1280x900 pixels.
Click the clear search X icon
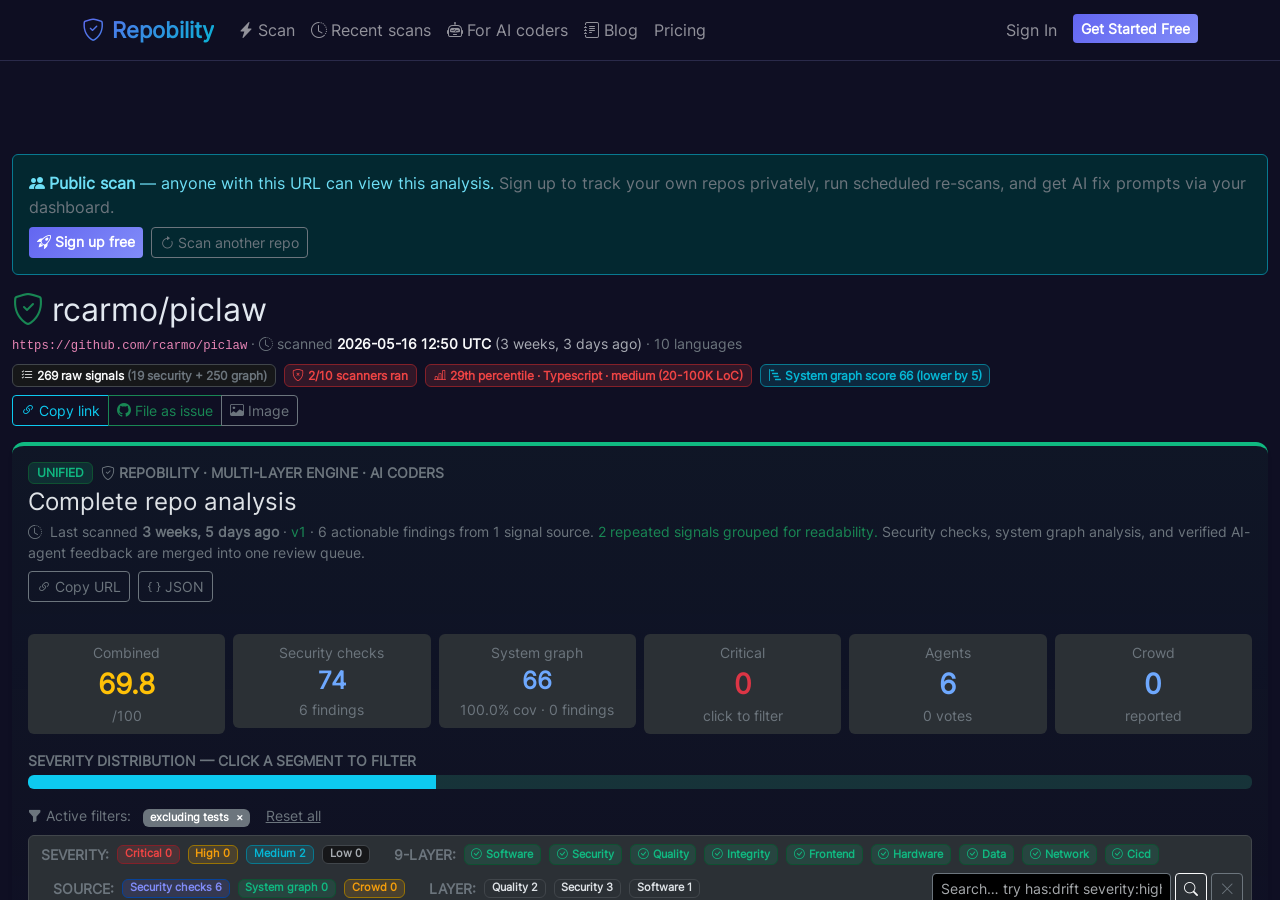[x=1227, y=887]
